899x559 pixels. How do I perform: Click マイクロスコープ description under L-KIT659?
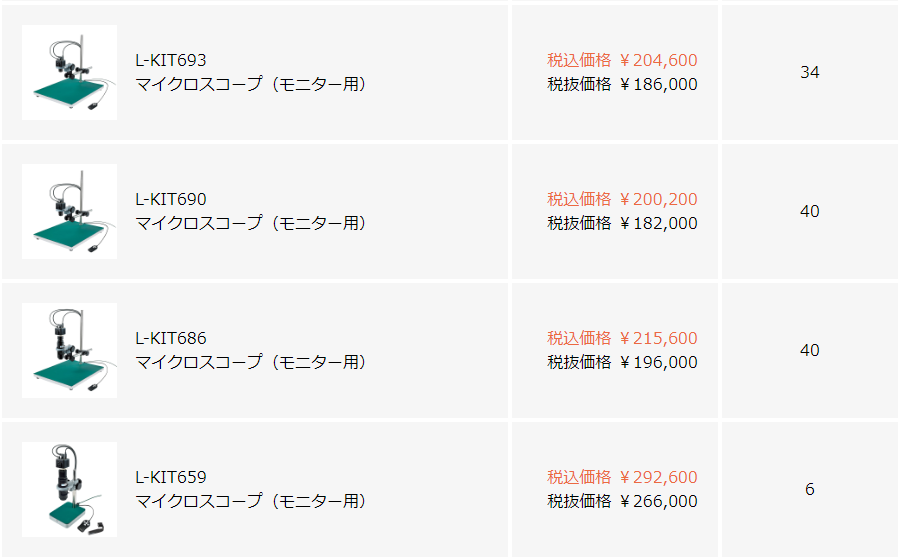click(x=251, y=501)
